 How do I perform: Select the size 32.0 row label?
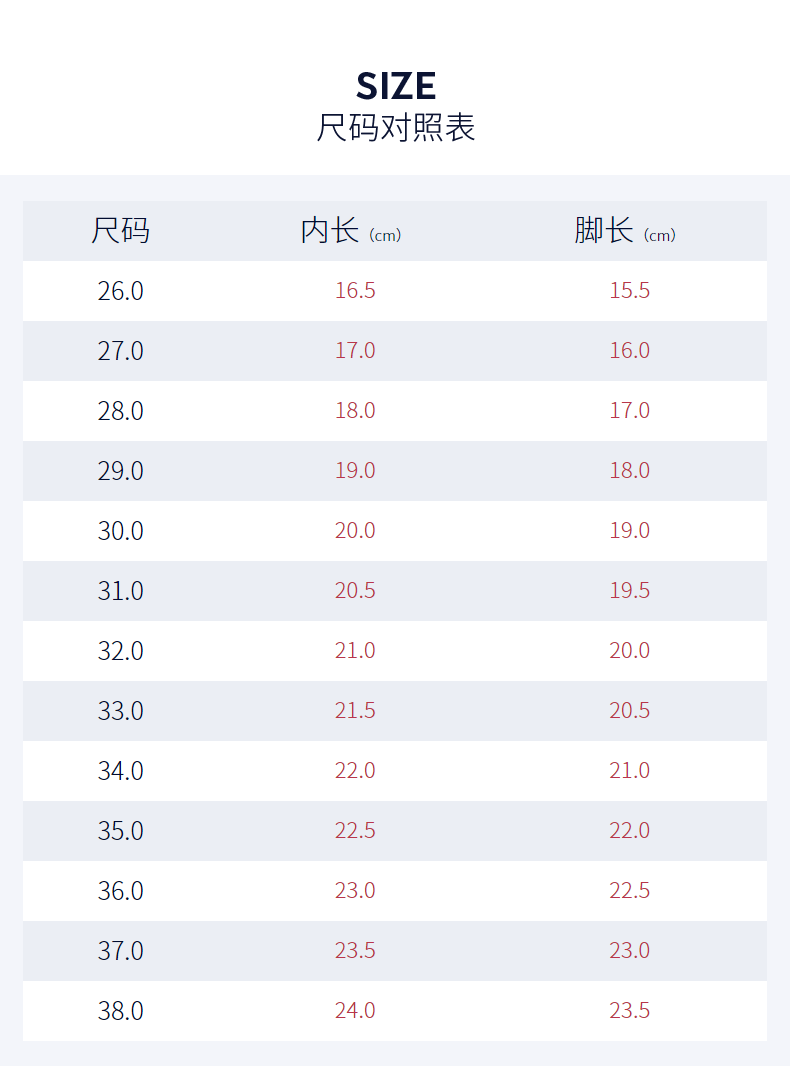[120, 651]
